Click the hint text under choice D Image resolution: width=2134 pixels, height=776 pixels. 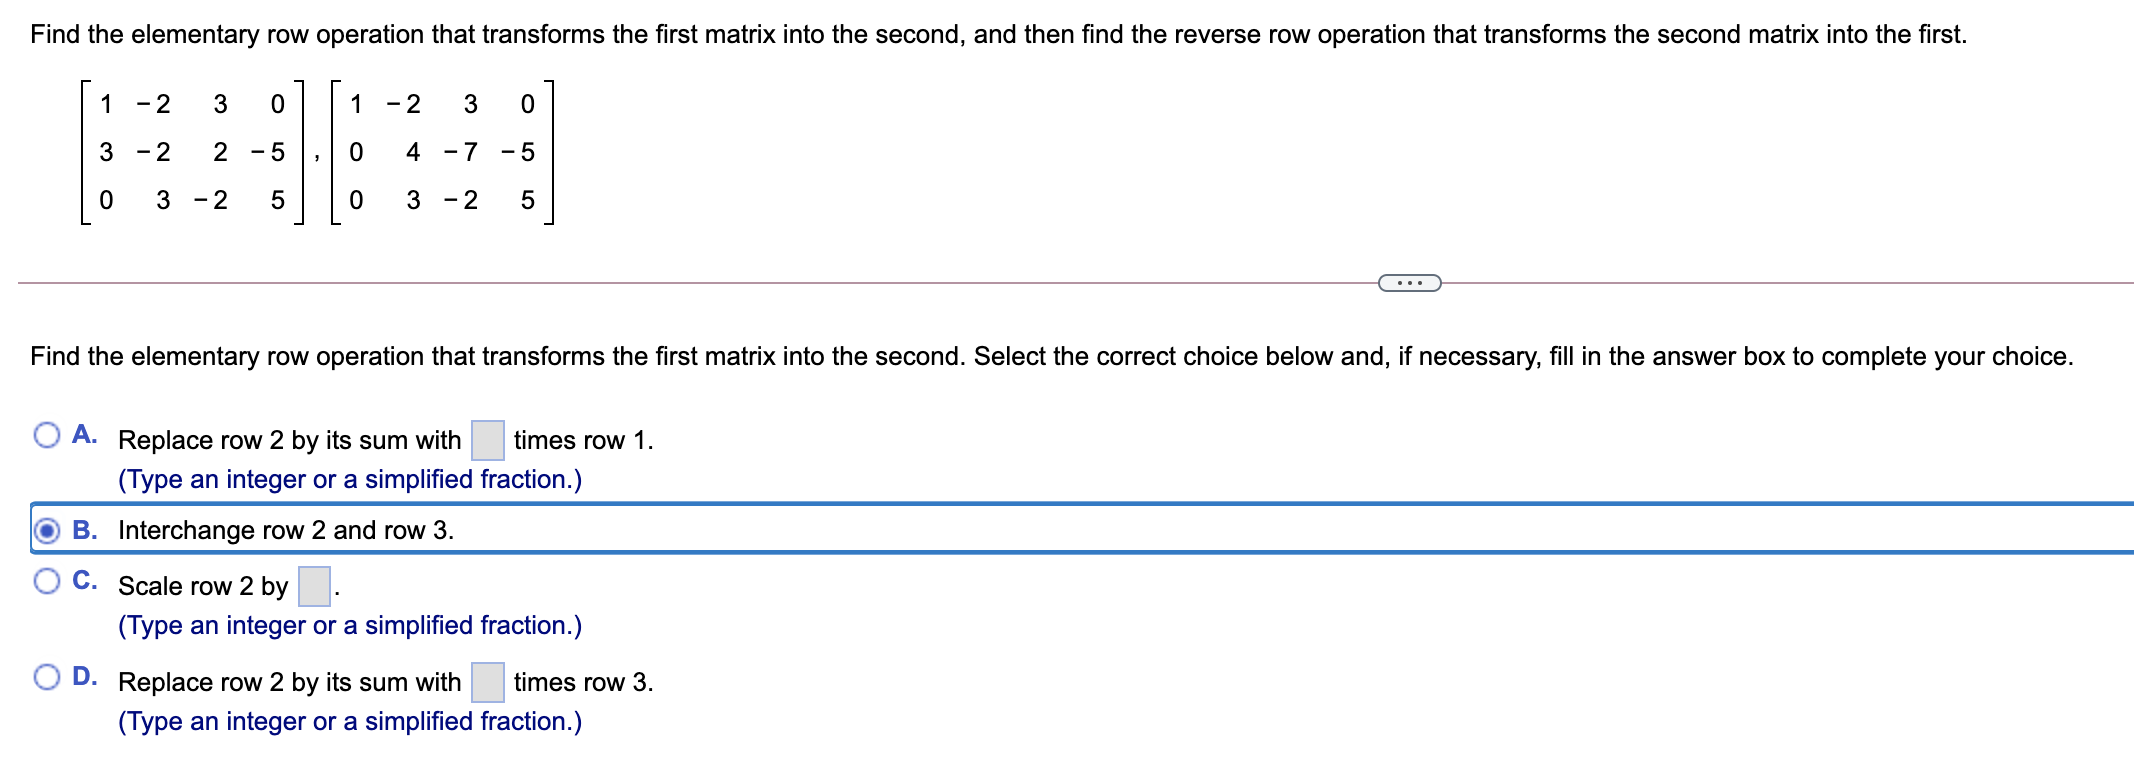(x=350, y=721)
